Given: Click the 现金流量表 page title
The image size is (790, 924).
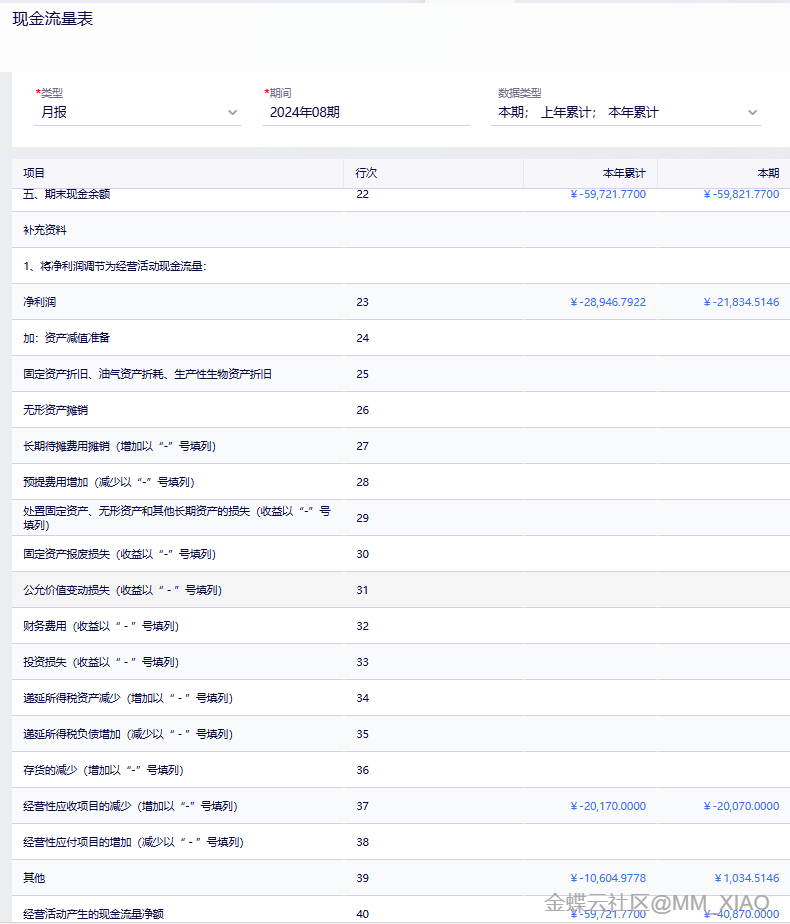Looking at the screenshot, I should (52, 19).
